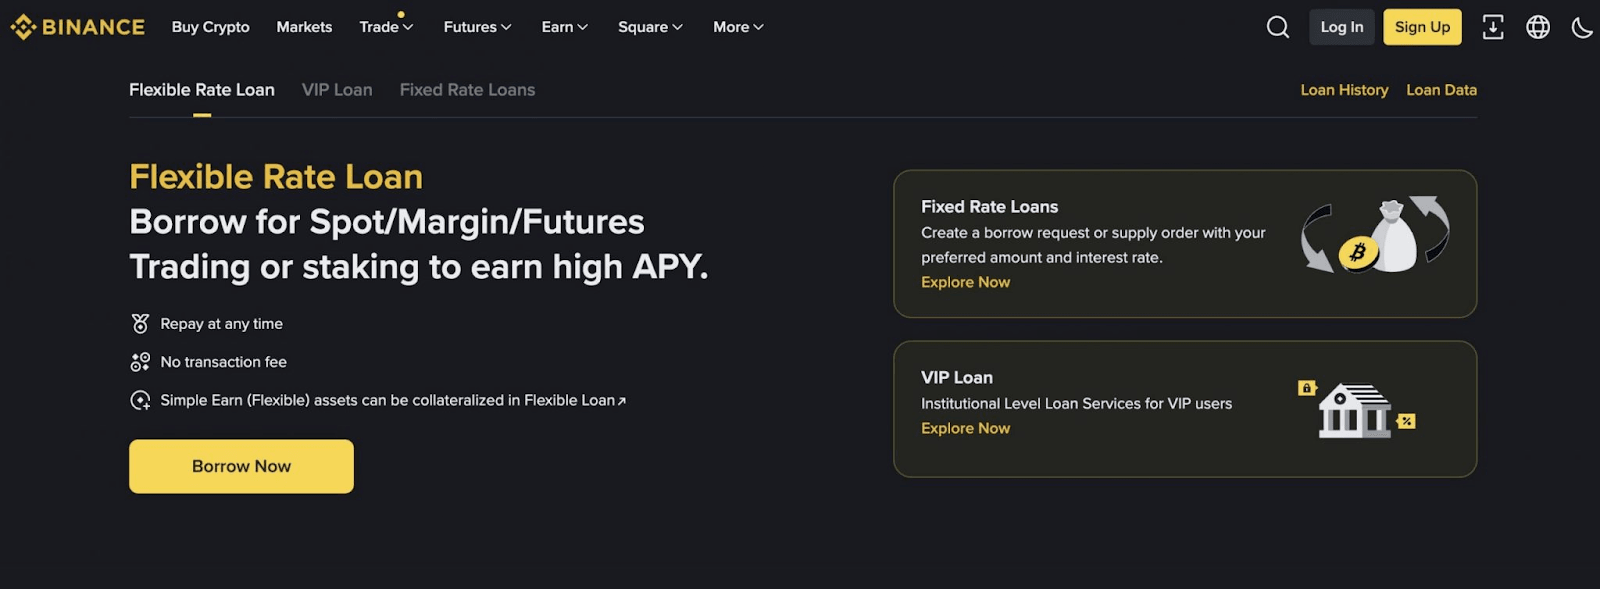Image resolution: width=1600 pixels, height=589 pixels.
Task: Open the language globe icon
Action: 1538,27
